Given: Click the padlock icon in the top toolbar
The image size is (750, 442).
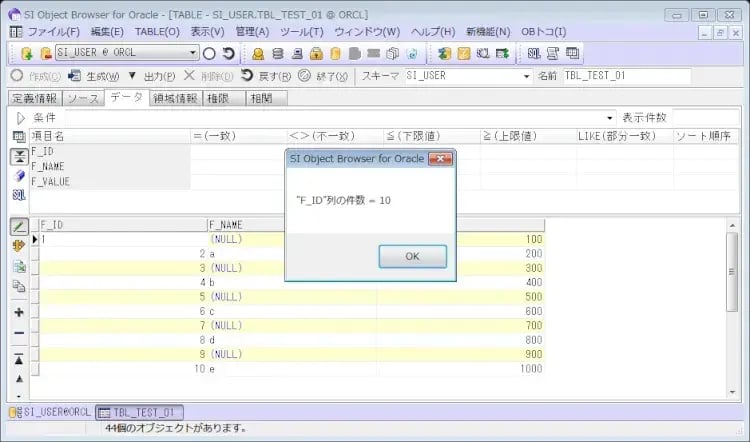Looking at the screenshot, I should (x=316, y=53).
